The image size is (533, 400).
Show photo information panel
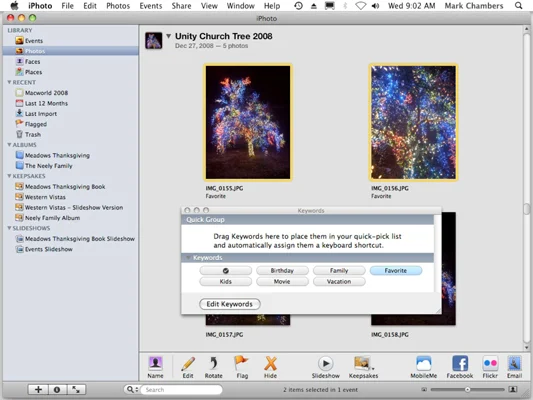pos(57,389)
